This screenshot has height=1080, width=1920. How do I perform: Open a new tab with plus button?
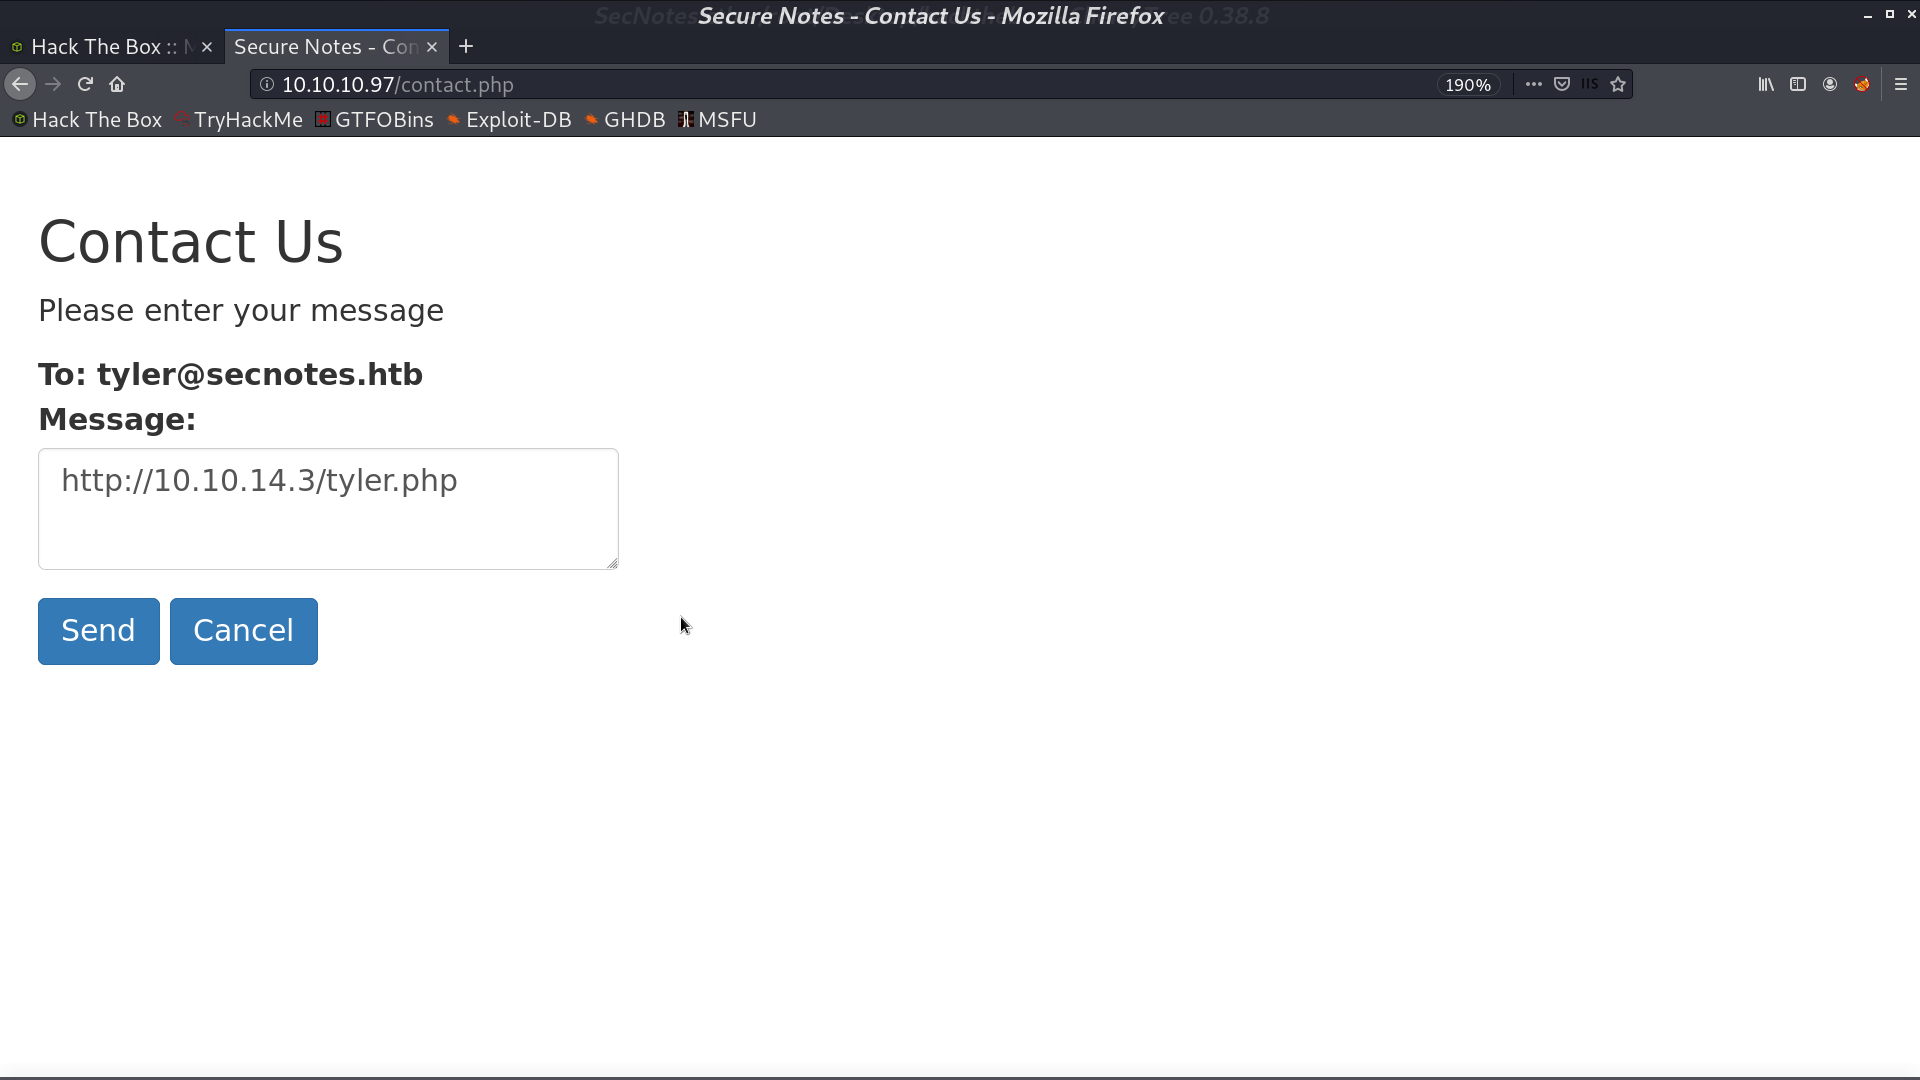(466, 47)
